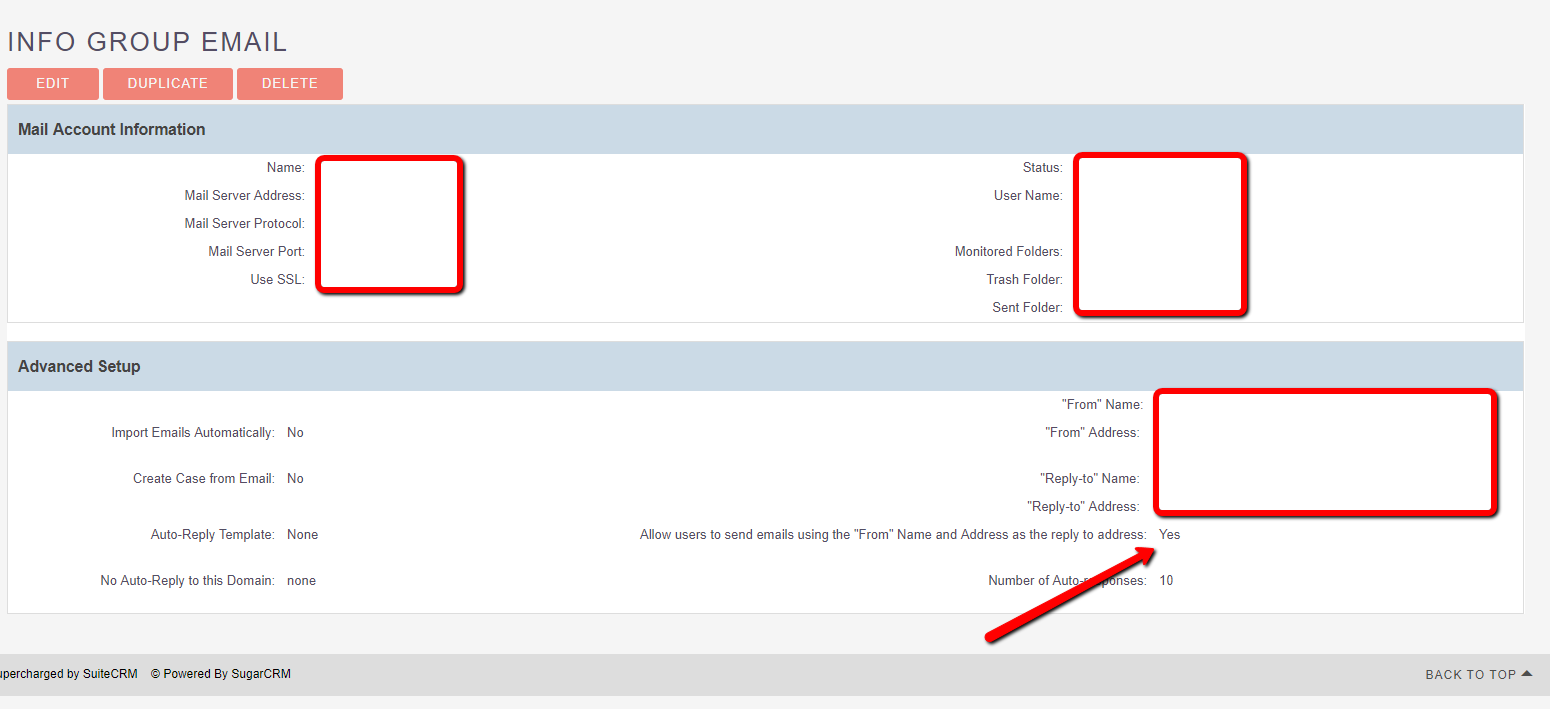
Task: Click the Trash Folder: label
Action: [x=1025, y=280]
